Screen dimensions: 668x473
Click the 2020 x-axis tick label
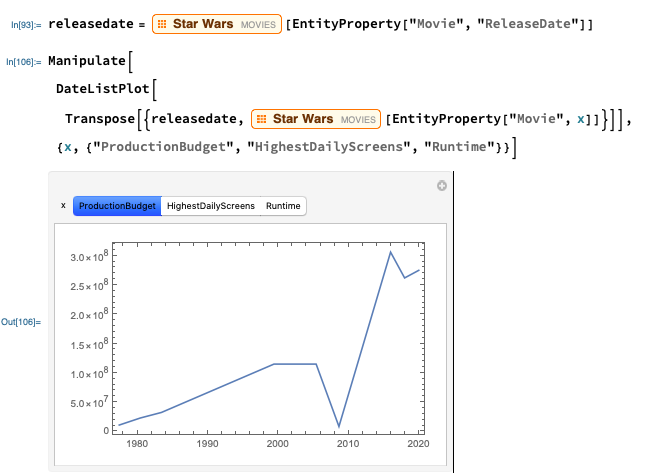418,444
